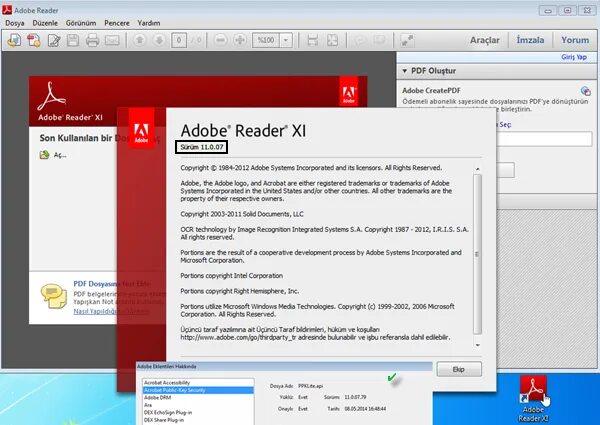Click the About dialog vertical scrollbar thumb
Image resolution: width=600 pixels, height=425 pixels.
(x=477, y=254)
